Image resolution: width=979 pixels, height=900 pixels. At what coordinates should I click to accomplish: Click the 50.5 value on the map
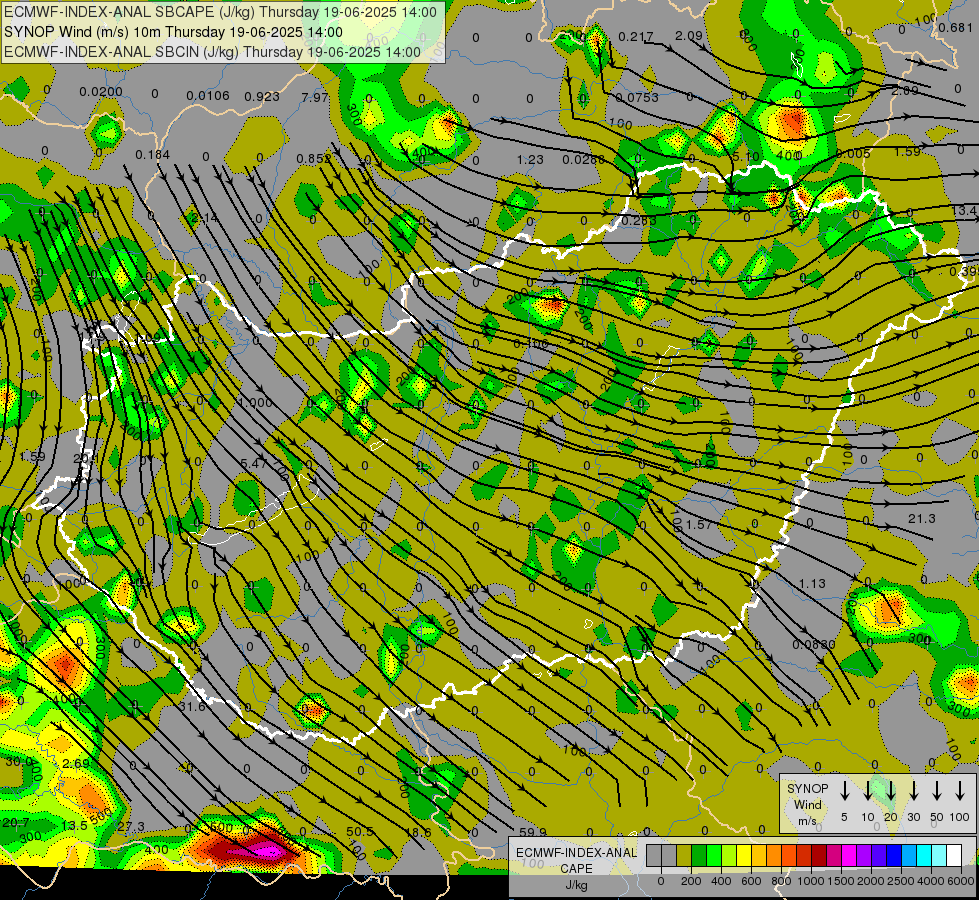tap(360, 831)
